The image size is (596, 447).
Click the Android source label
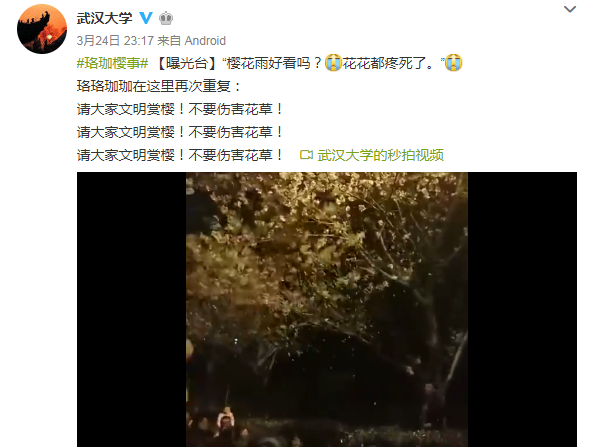(205, 41)
